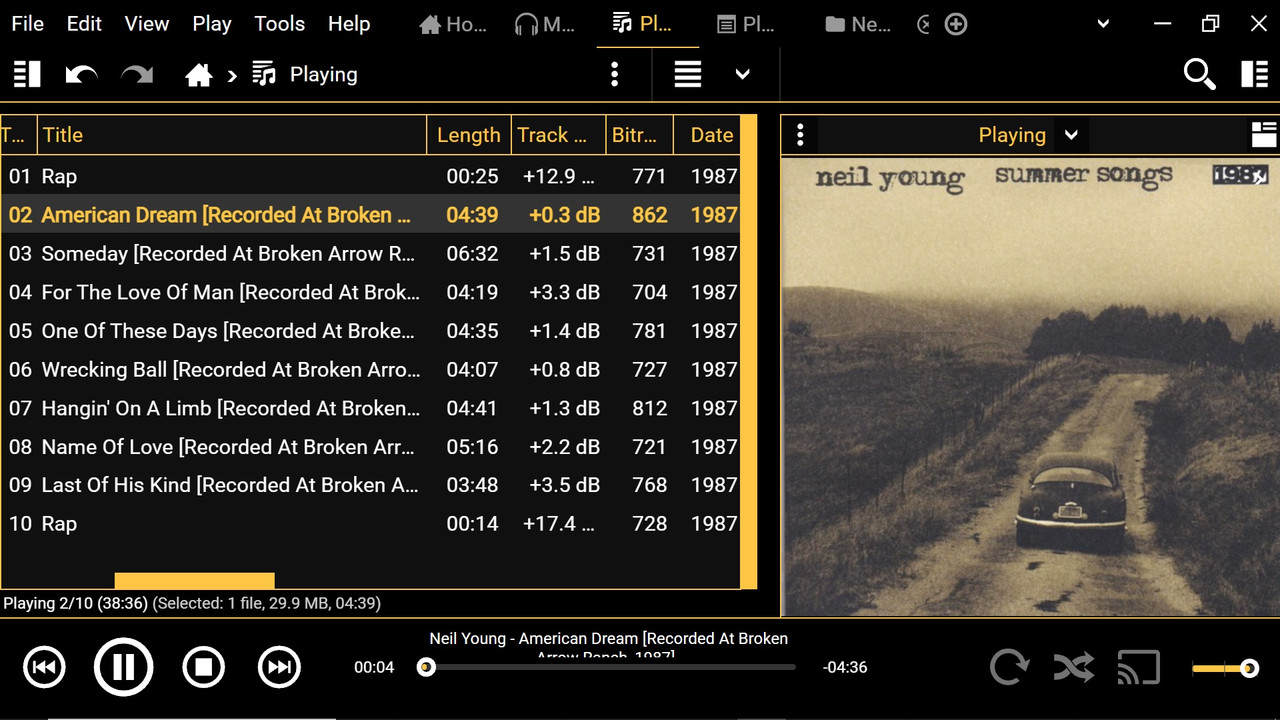Open the three-dot toolbar menu
This screenshot has width=1280, height=720.
click(615, 74)
